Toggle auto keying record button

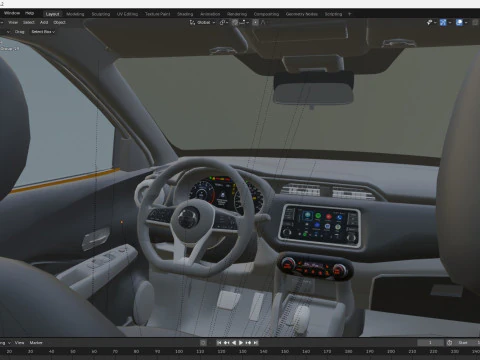[203, 343]
